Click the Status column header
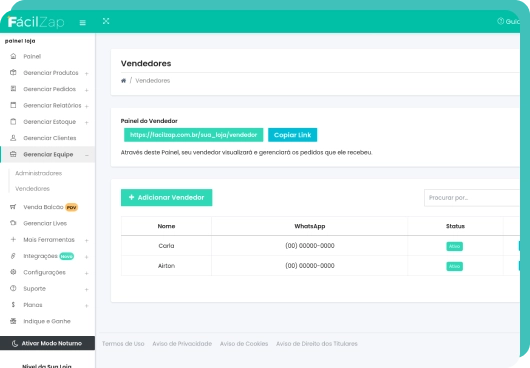The width and height of the screenshot is (530, 368). point(455,226)
